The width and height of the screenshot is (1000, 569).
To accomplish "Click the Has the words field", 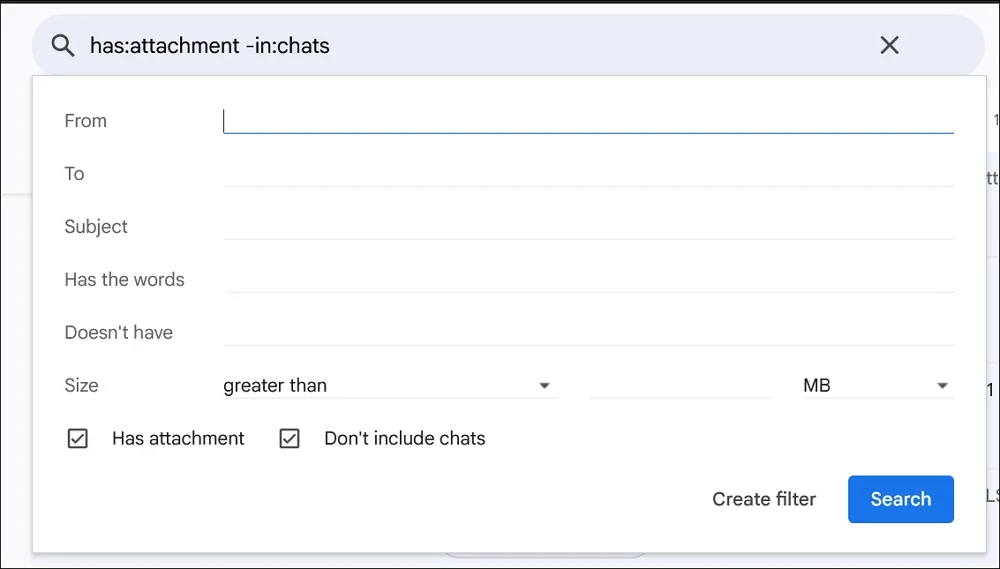I will 588,280.
